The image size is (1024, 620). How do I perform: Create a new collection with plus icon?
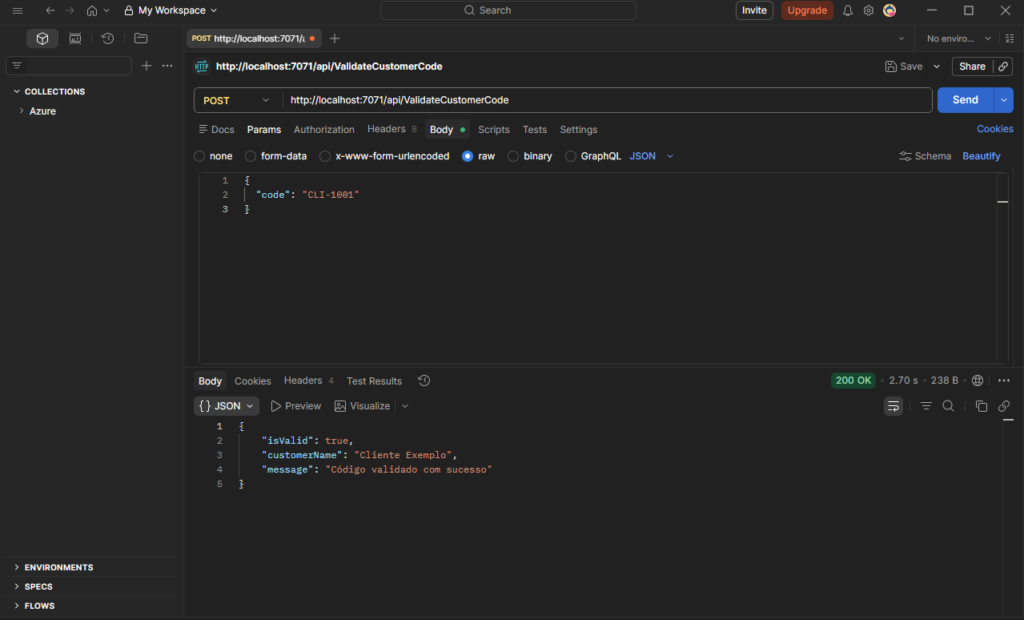point(146,64)
